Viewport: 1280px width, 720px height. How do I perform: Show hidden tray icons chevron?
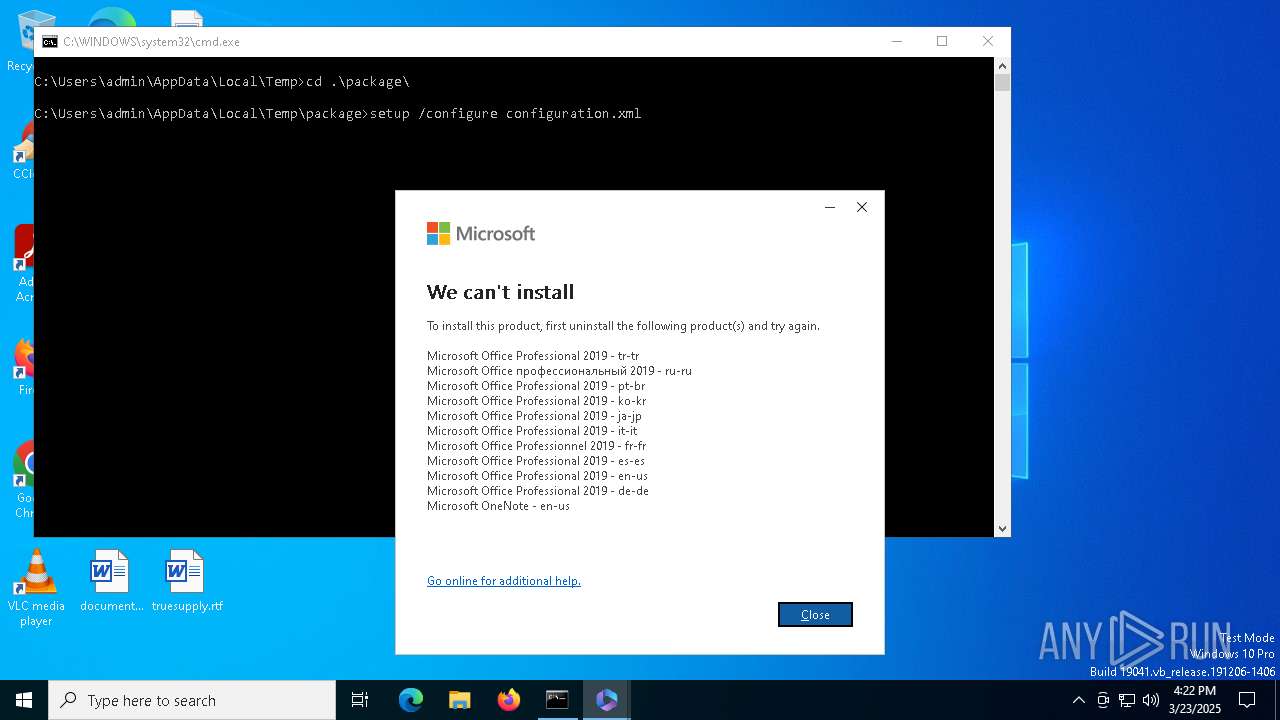pyautogui.click(x=1078, y=700)
